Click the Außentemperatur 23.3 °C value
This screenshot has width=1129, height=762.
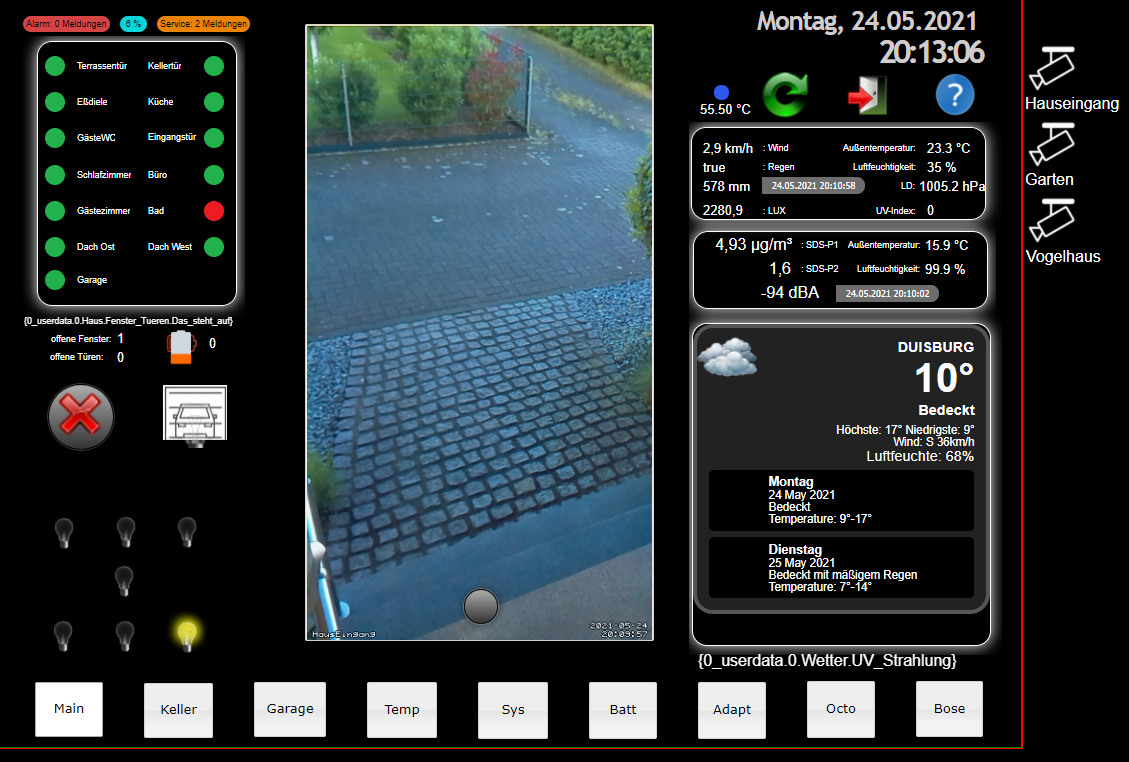(948, 148)
